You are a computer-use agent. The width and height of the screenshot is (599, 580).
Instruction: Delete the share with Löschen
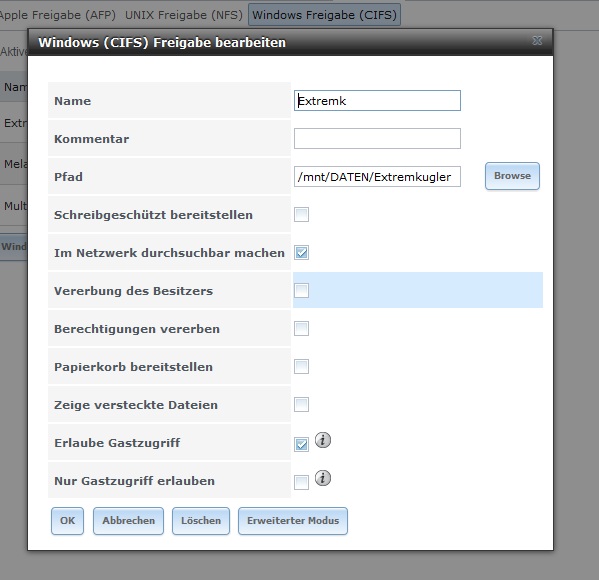pos(201,521)
